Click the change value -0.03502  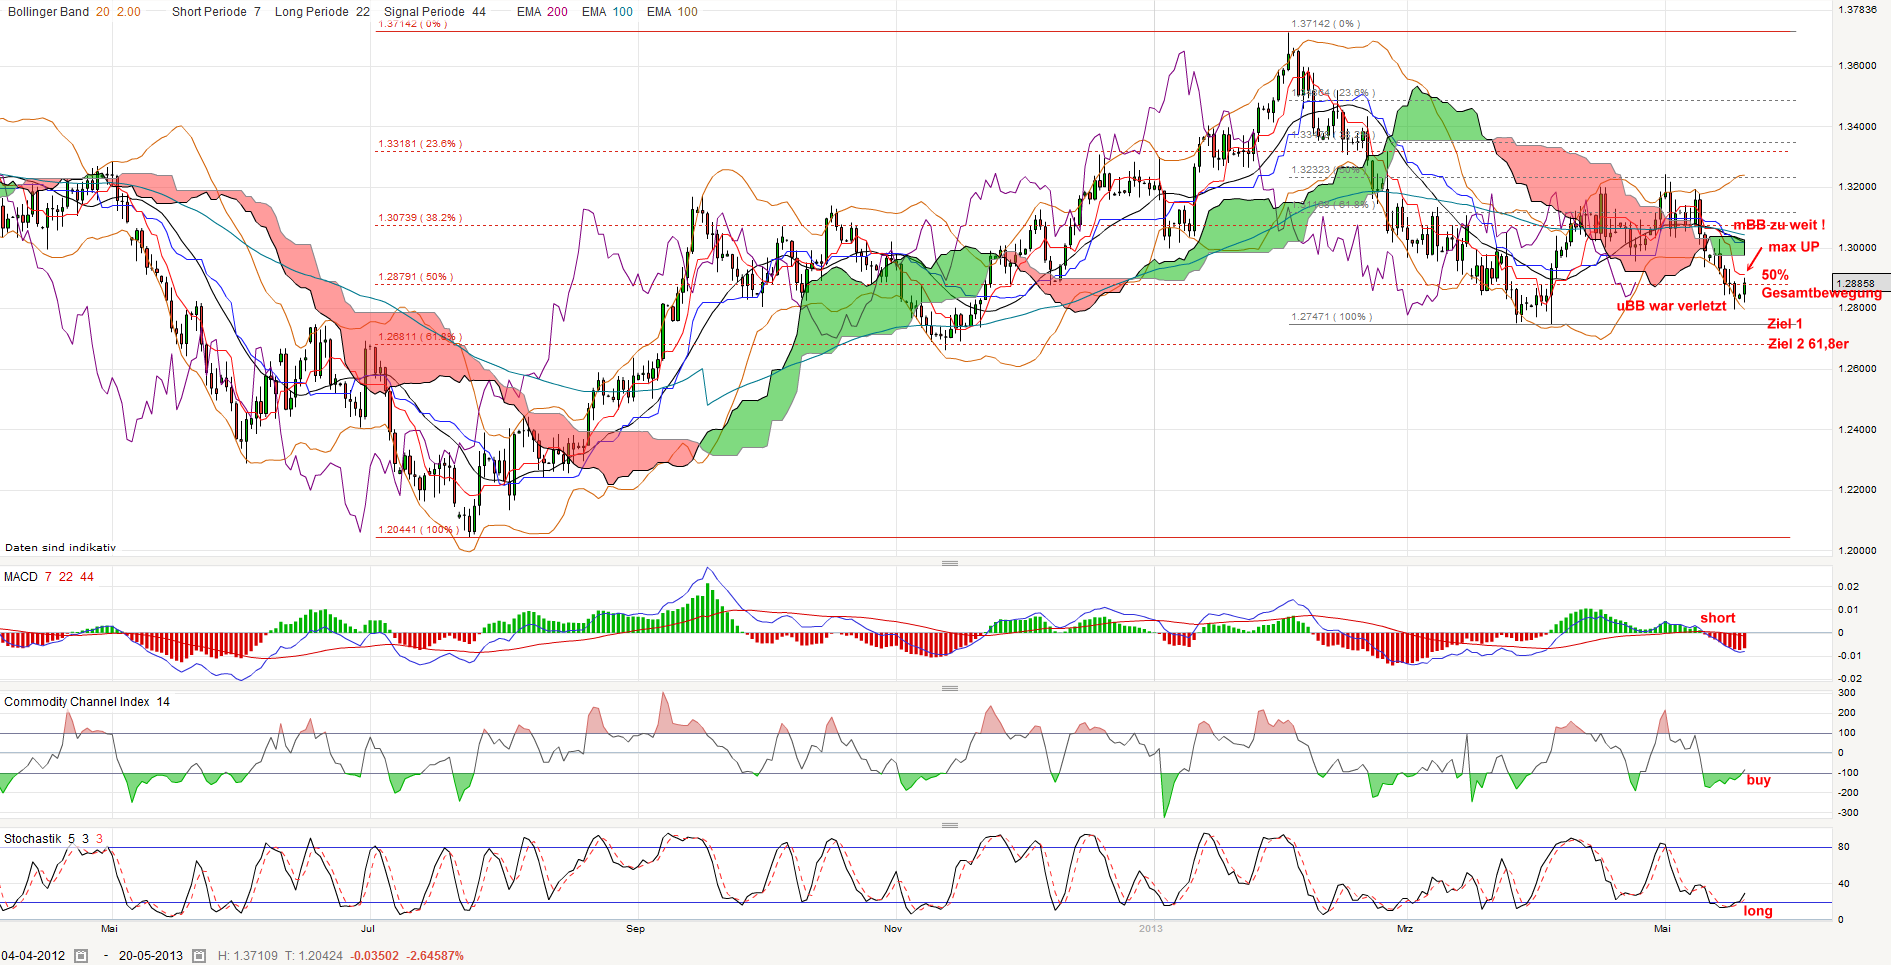(x=375, y=956)
